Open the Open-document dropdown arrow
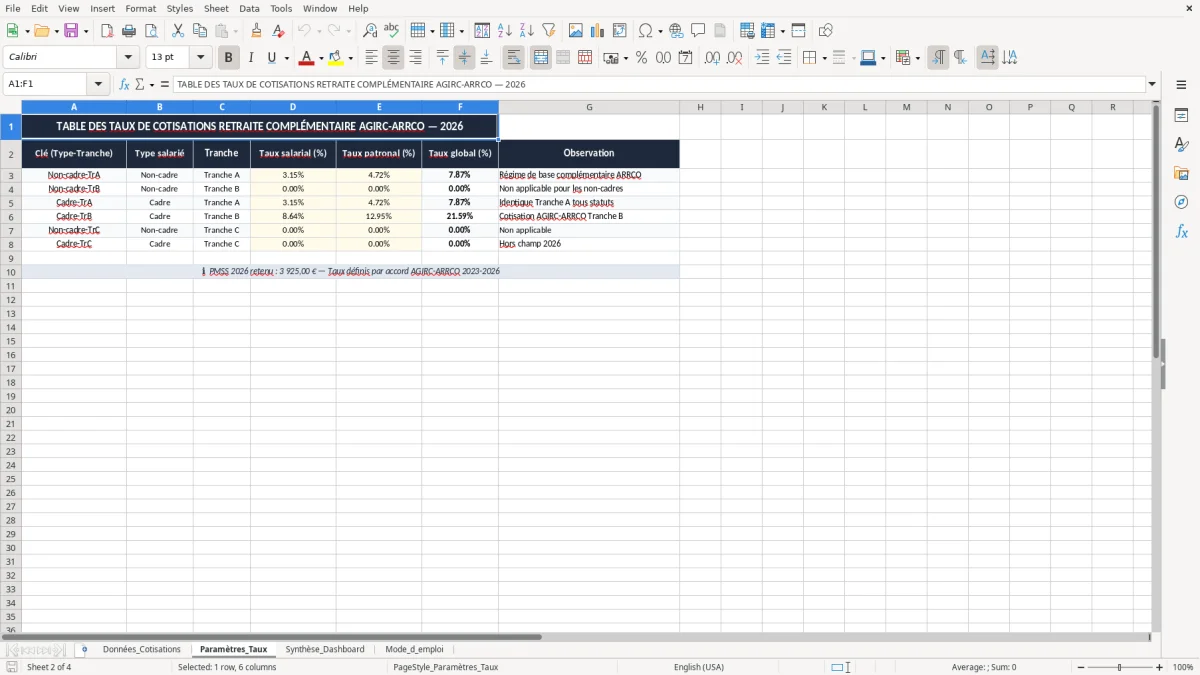Viewport: 1200px width, 675px height. 57,32
